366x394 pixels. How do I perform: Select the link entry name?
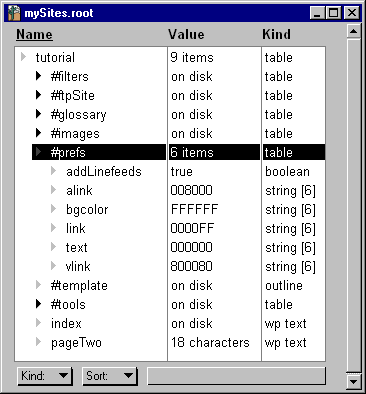[x=76, y=228]
